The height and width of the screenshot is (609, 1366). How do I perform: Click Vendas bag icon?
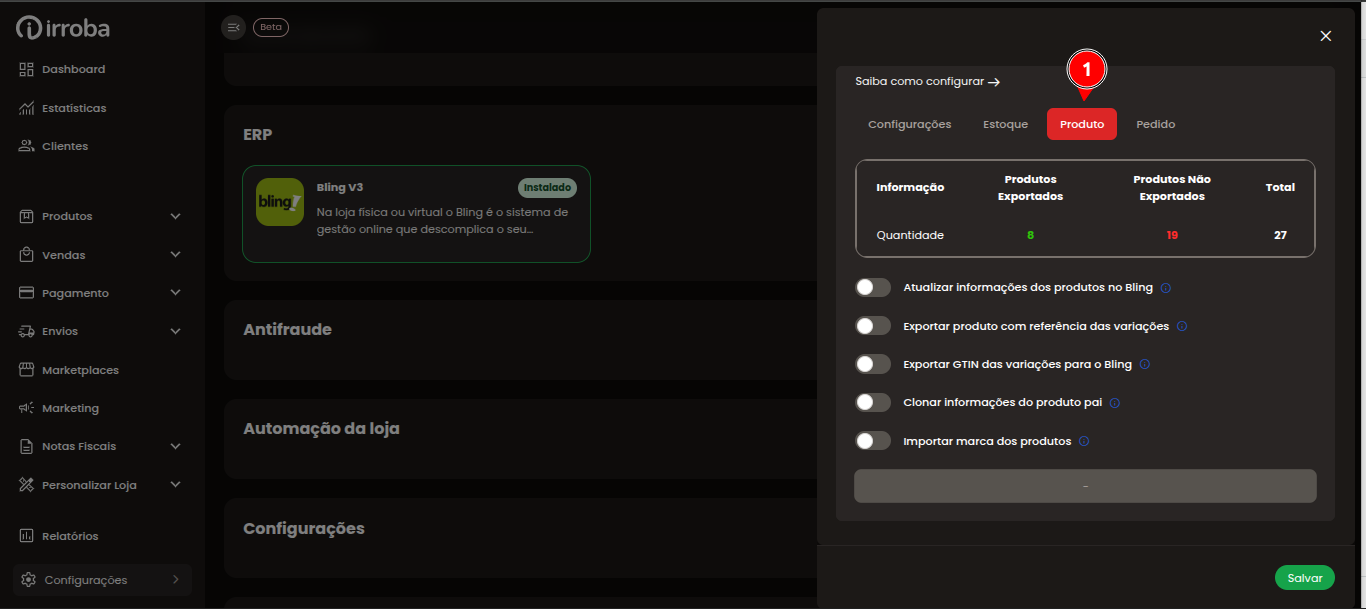click(x=26, y=255)
